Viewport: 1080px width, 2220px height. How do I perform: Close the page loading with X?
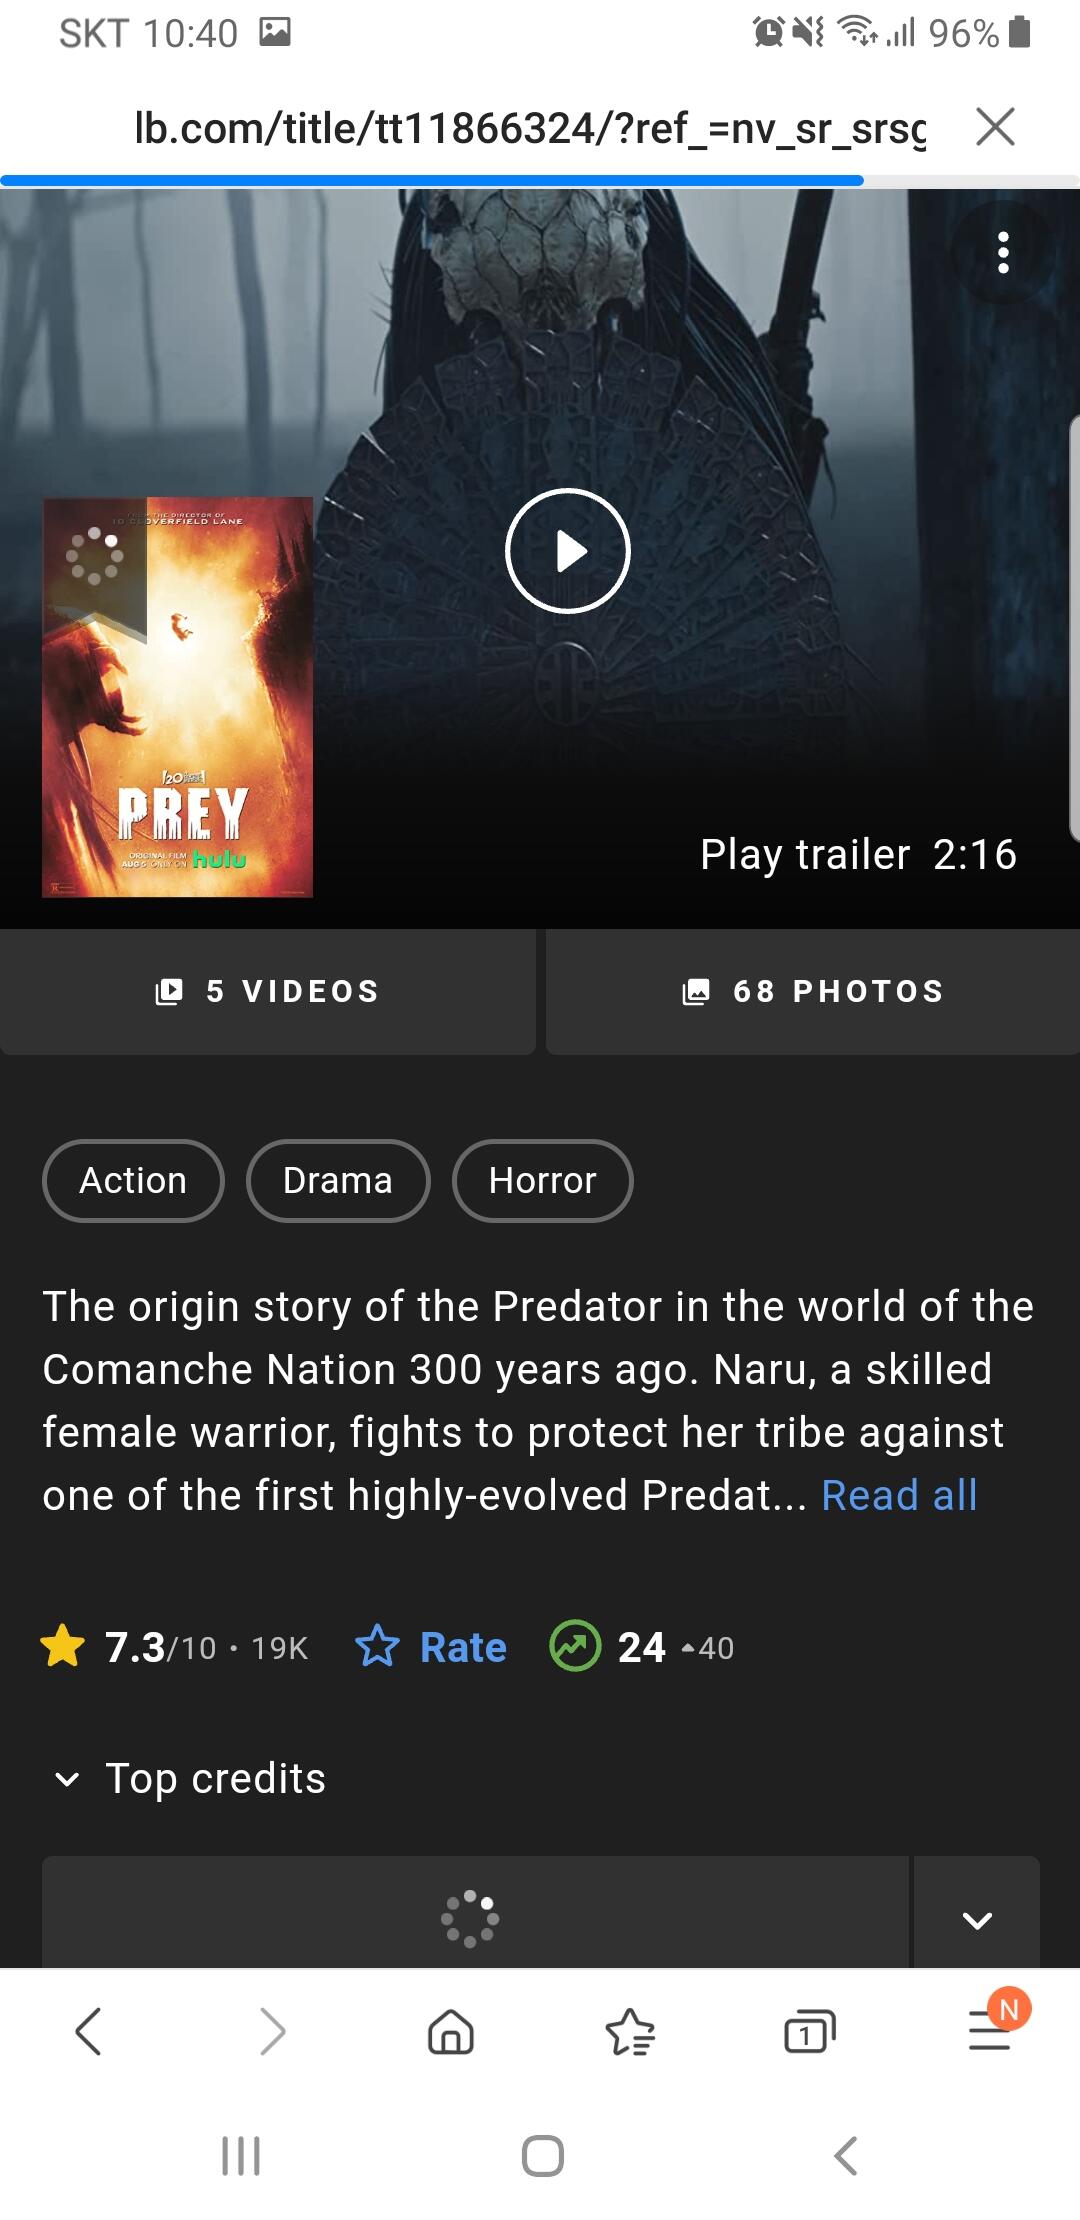pyautogui.click(x=995, y=127)
